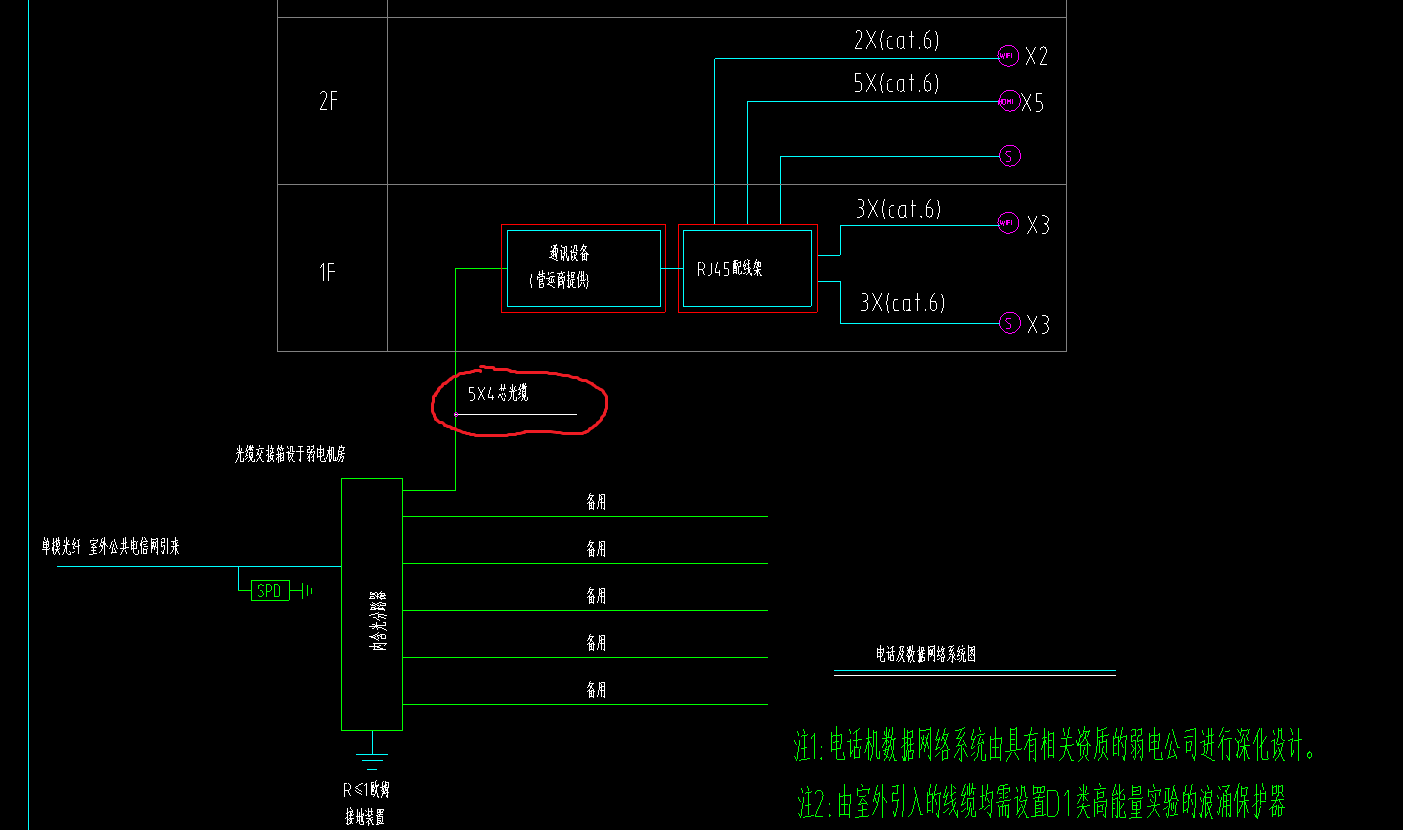Select the SPD surge protector box
The image size is (1403, 830).
tap(269, 591)
